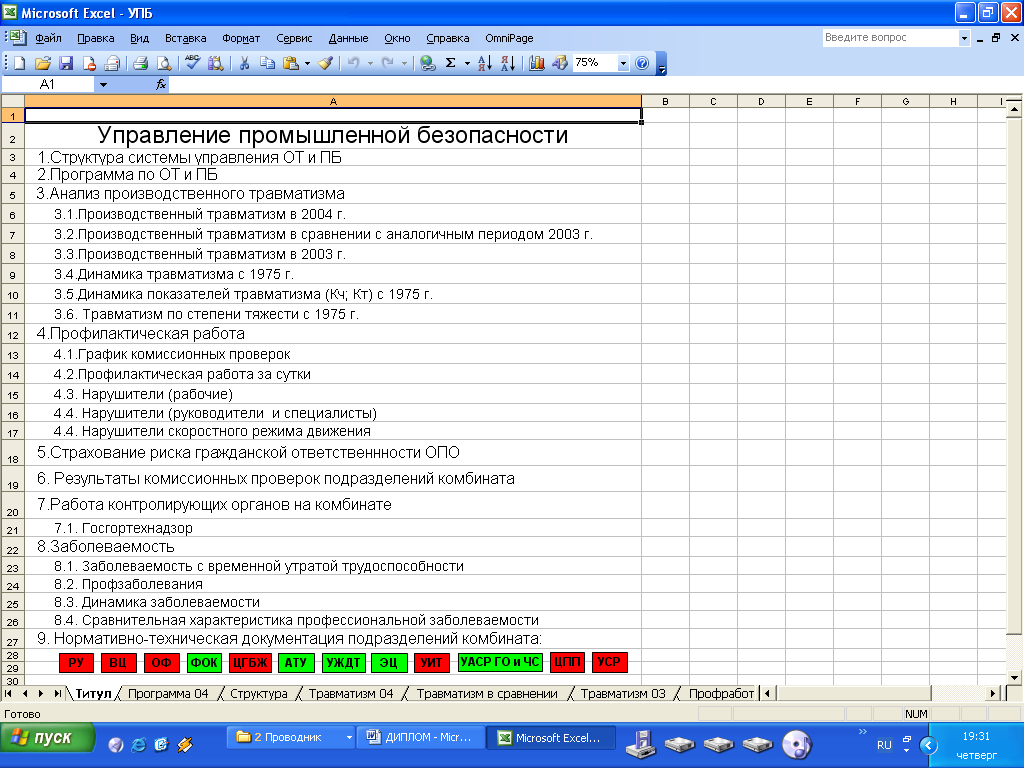Click the Cut scissors icon
The image size is (1024, 768).
[243, 63]
